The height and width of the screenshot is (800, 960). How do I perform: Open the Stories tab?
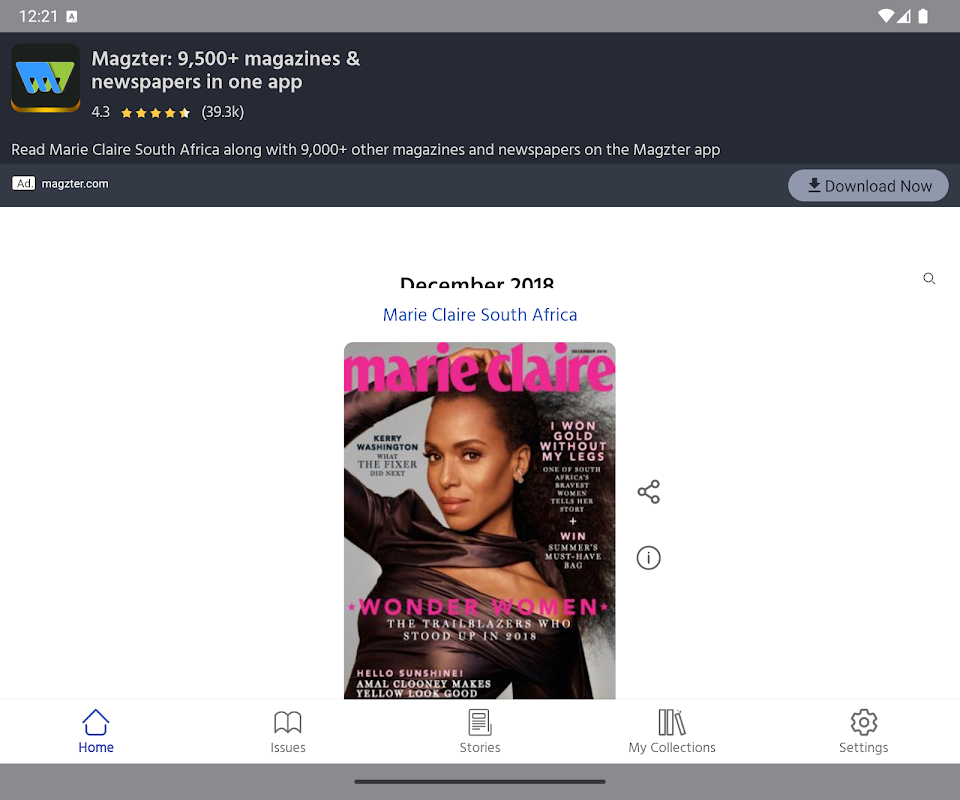click(480, 731)
